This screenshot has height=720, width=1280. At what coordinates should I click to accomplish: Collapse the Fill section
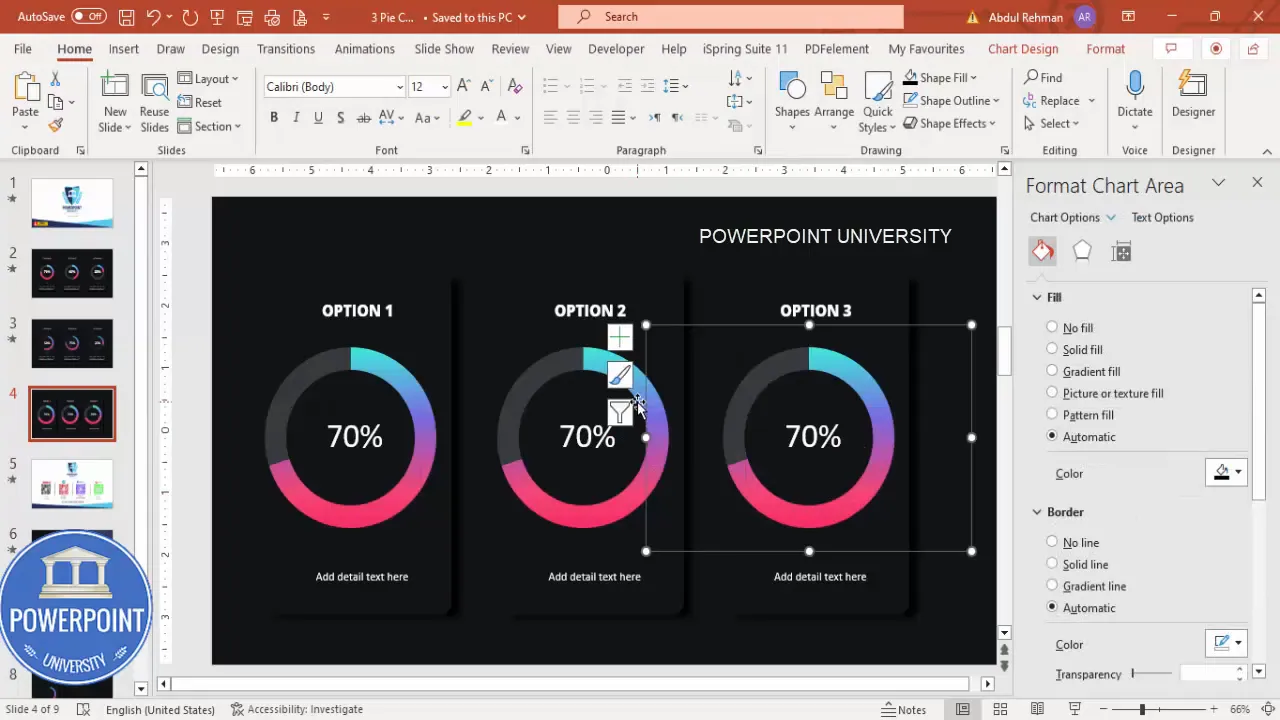coord(1037,297)
